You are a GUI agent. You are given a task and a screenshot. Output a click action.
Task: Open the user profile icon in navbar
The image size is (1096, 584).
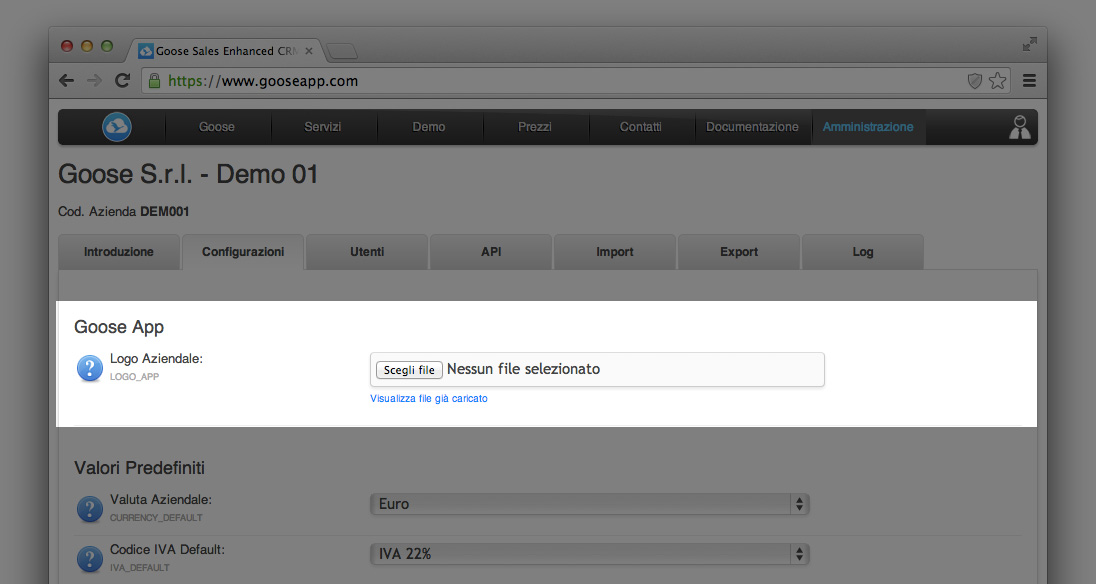coord(1019,127)
